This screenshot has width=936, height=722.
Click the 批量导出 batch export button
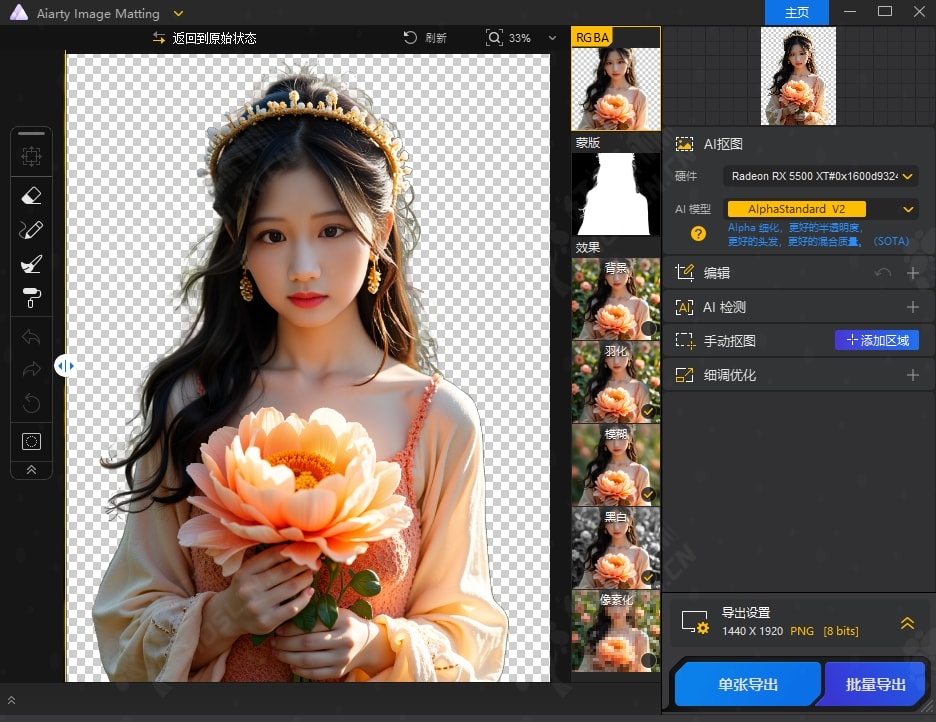click(x=873, y=684)
